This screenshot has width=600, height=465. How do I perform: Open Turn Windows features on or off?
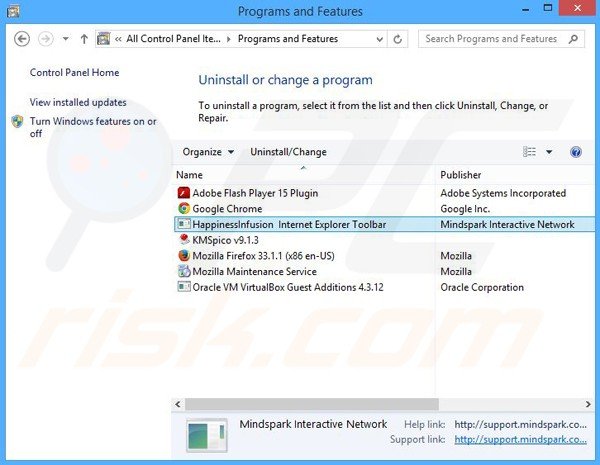(x=93, y=127)
